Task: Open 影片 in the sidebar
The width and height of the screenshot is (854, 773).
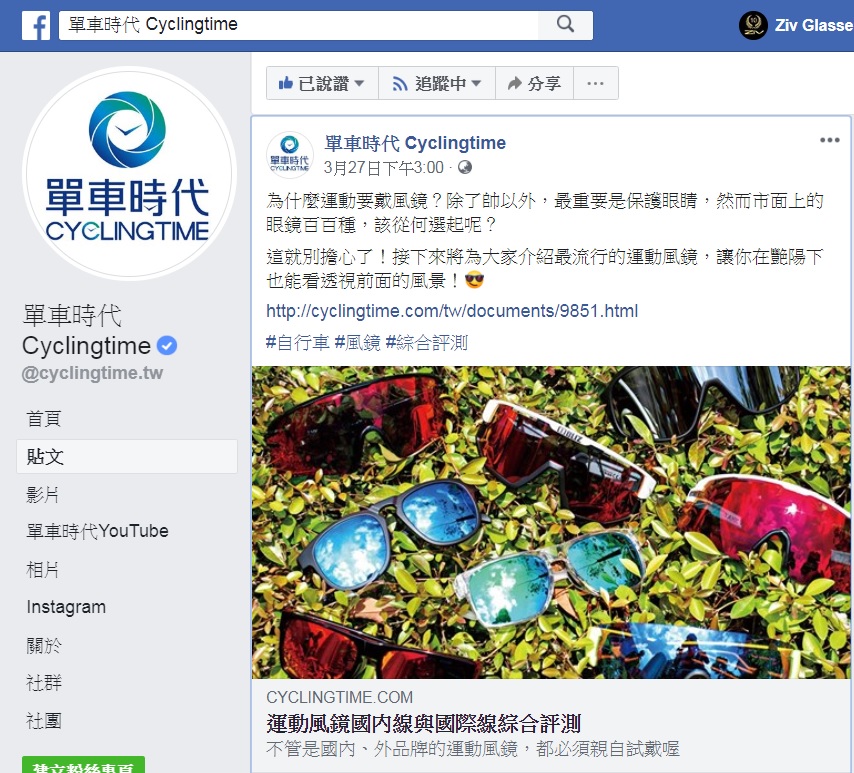Action: coord(42,495)
